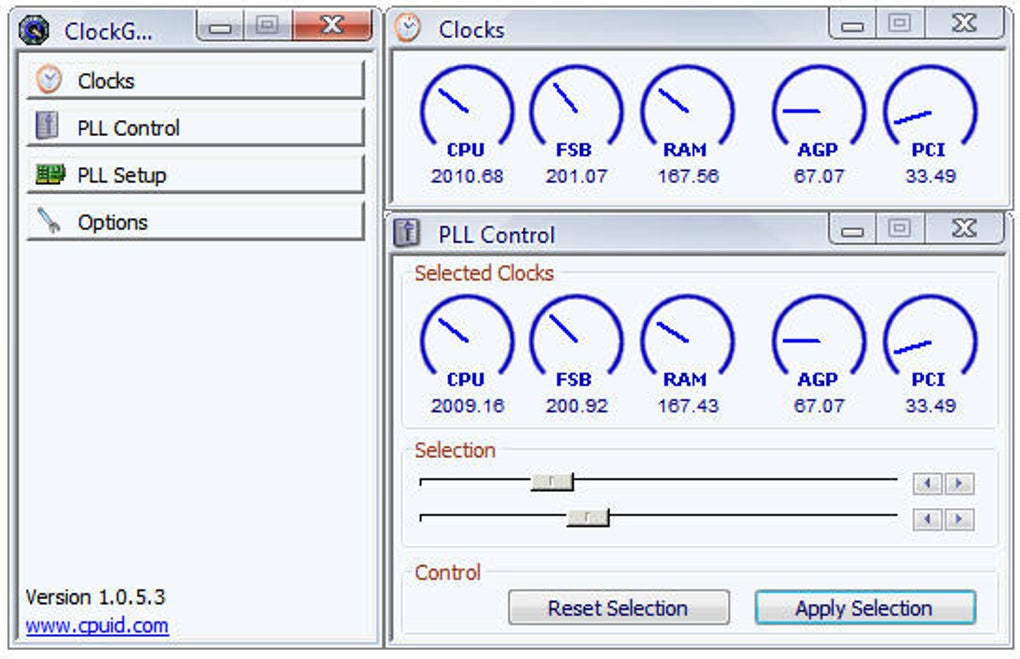Screen dimensions: 1020x659
Task: Click the ClockGen app icon in title bar
Action: [x=34, y=30]
